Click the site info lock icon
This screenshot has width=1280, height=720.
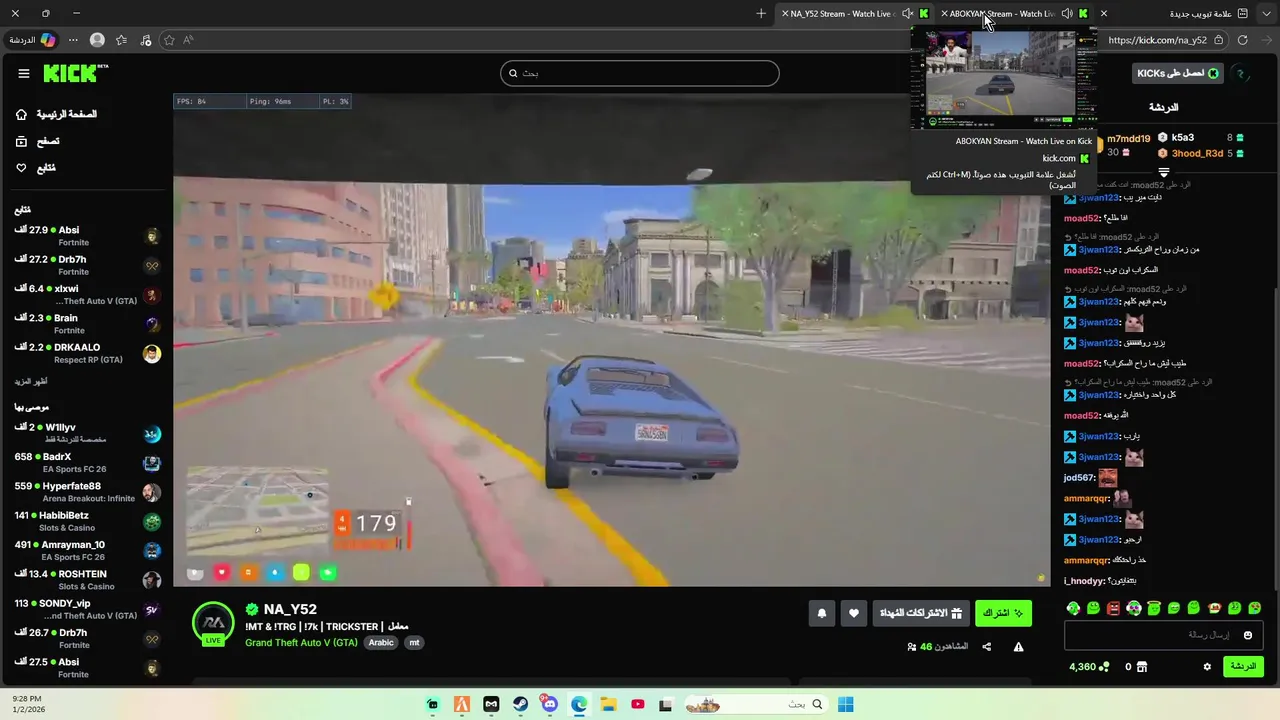click(x=1218, y=40)
